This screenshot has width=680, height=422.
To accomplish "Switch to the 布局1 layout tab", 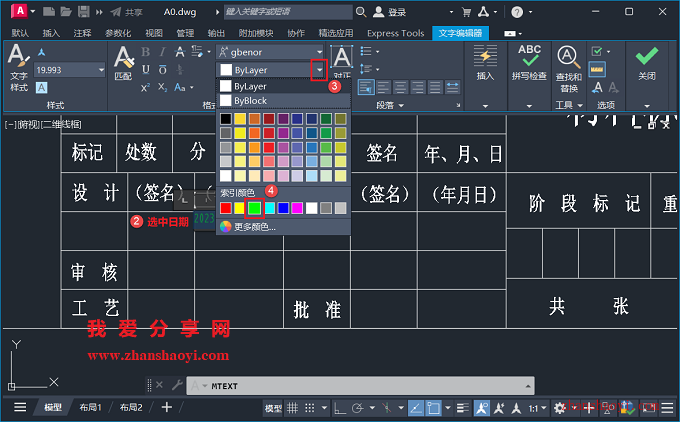I will (90, 407).
